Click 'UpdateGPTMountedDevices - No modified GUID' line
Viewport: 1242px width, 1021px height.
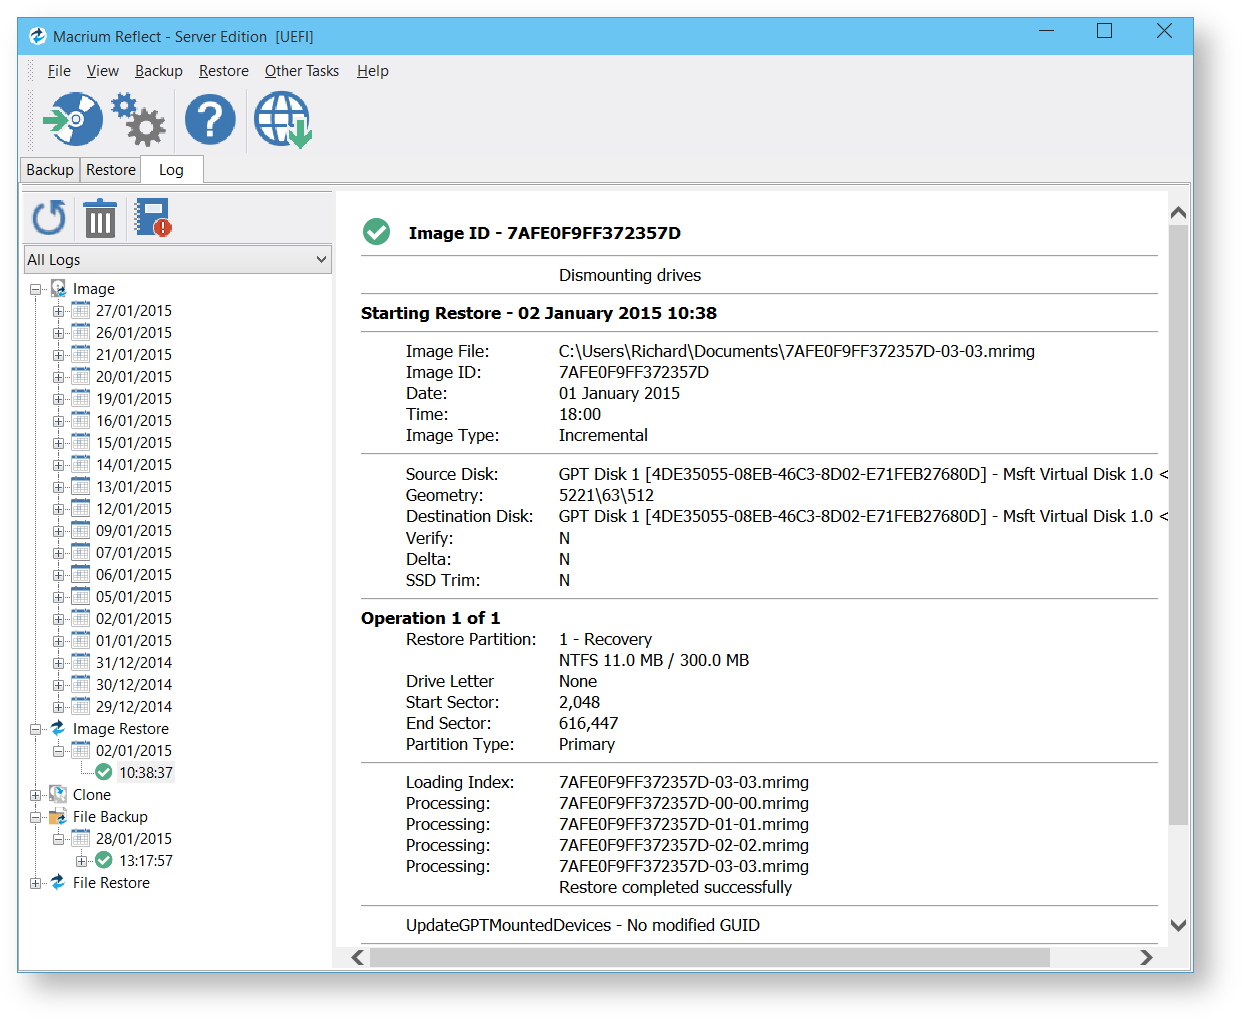pyautogui.click(x=583, y=925)
